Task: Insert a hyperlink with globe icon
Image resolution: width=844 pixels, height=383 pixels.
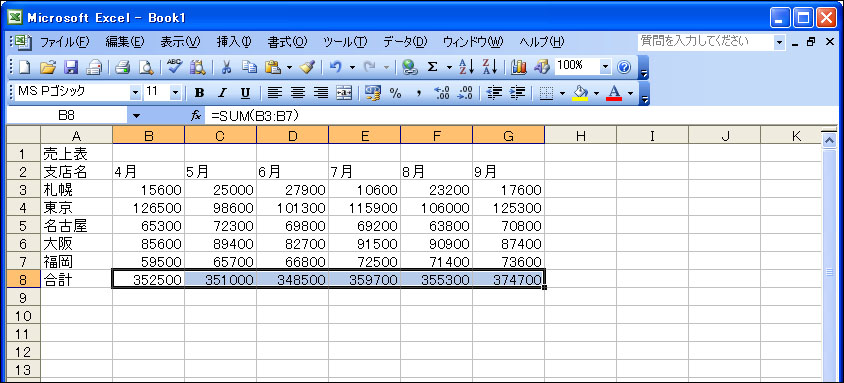Action: (x=410, y=67)
